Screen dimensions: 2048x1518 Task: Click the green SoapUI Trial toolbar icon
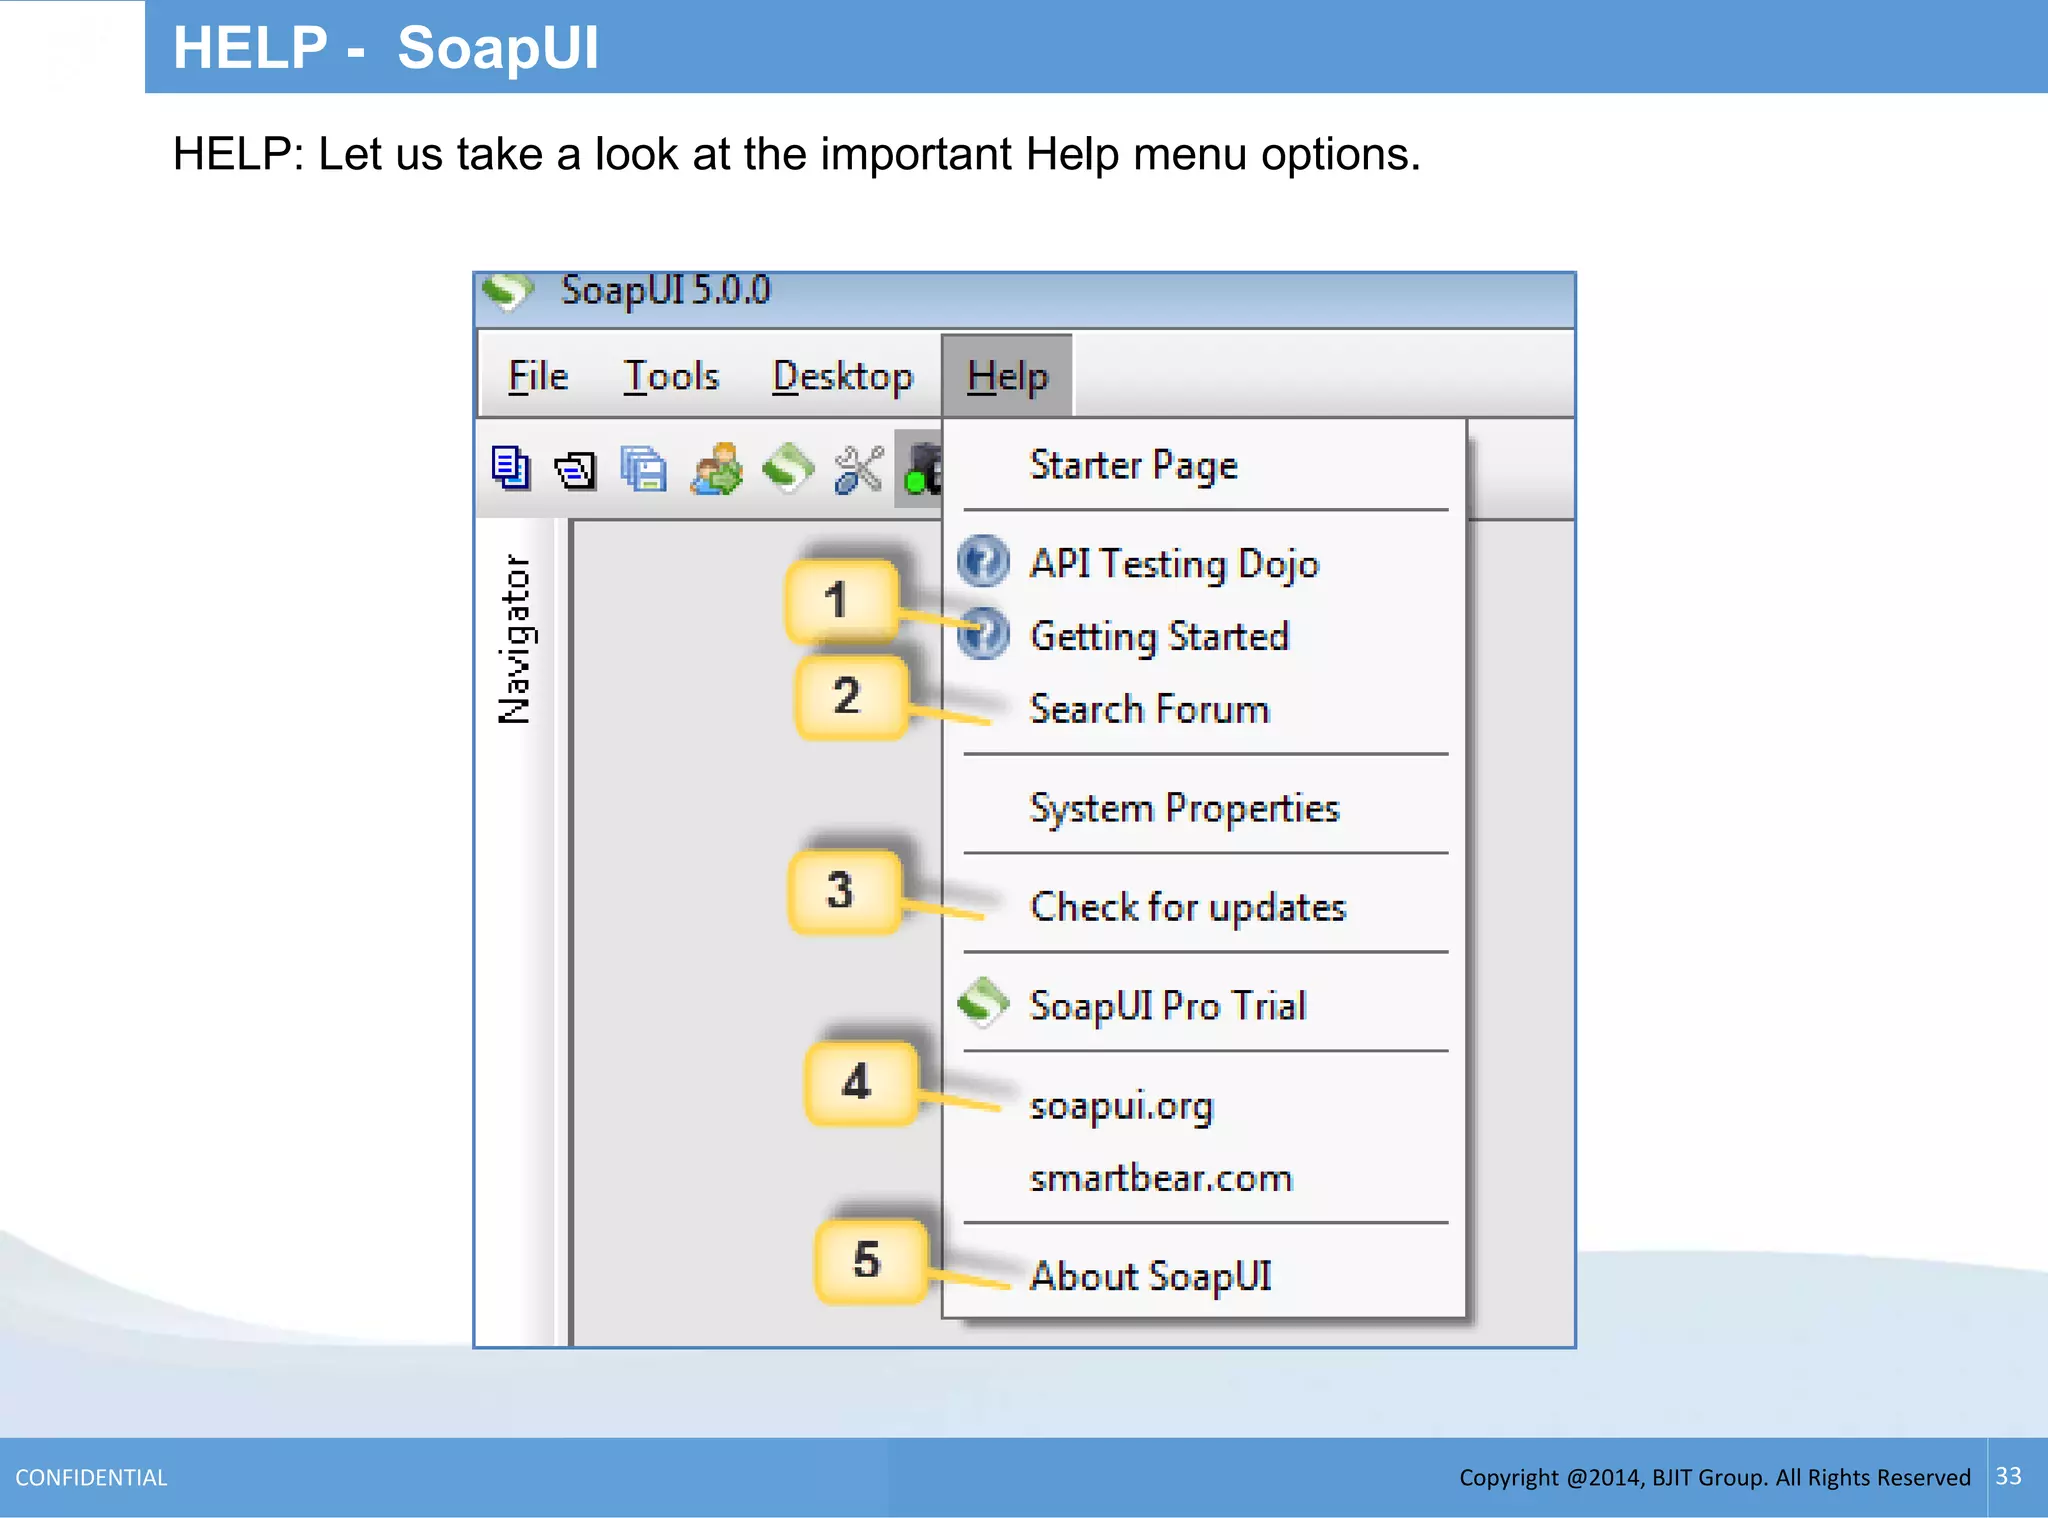coord(788,468)
